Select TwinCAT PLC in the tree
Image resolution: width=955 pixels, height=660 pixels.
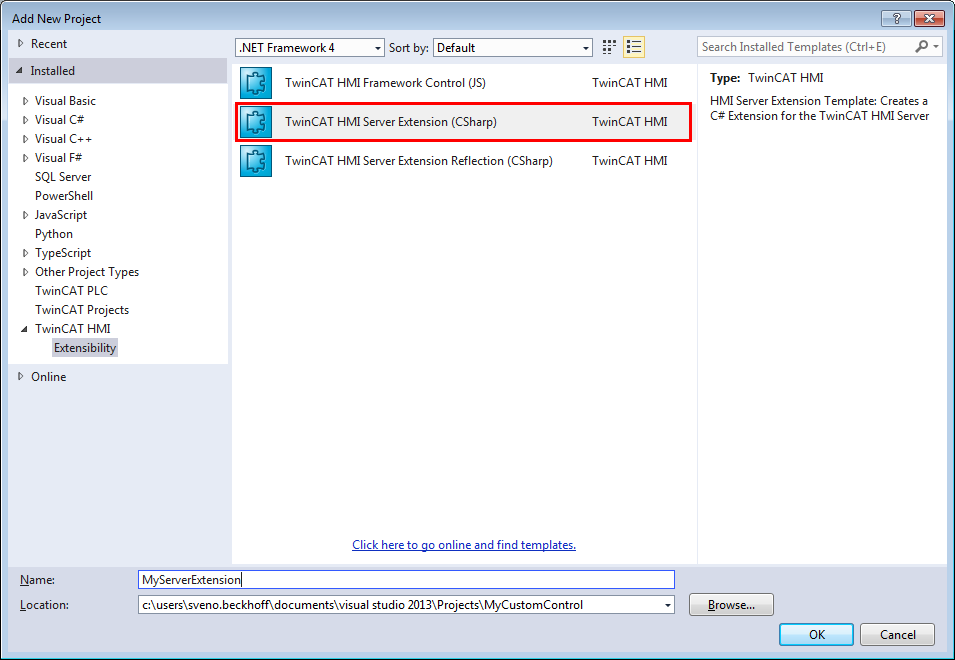point(71,291)
